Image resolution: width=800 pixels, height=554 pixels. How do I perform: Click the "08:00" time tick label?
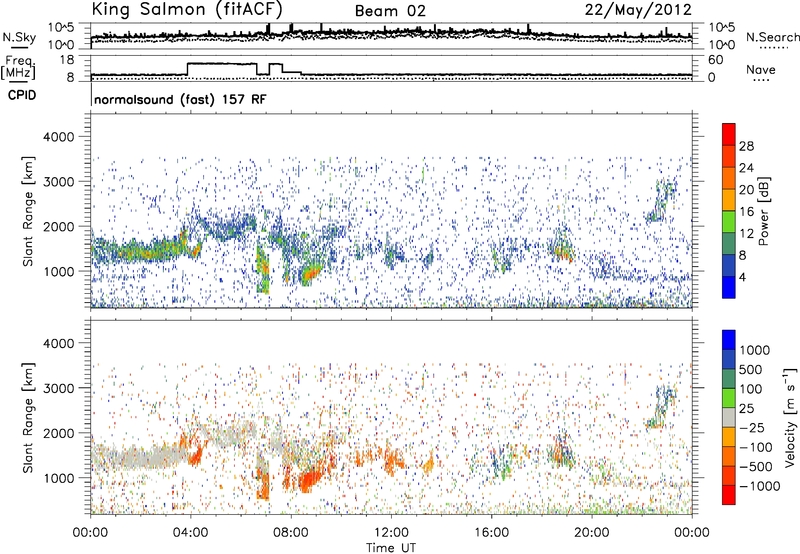point(291,533)
